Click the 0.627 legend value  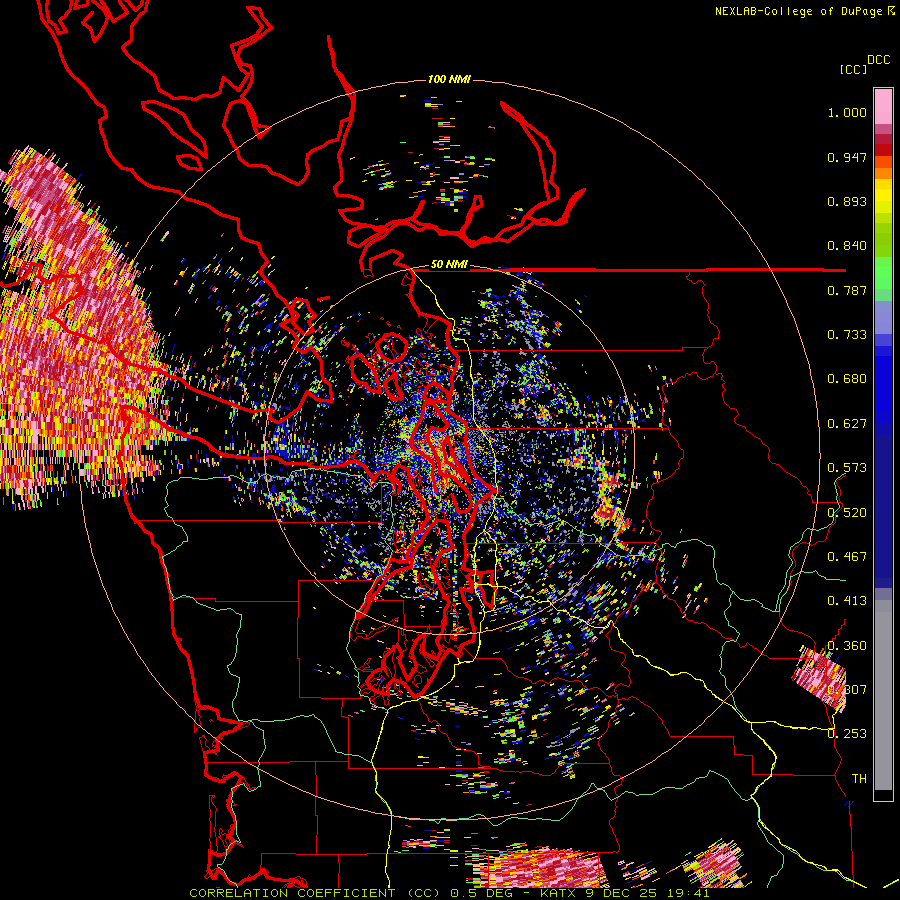coord(847,424)
